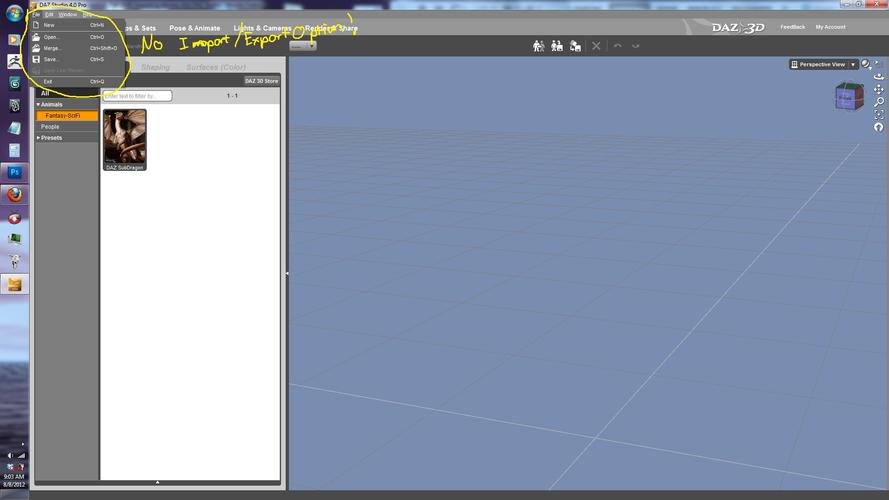The height and width of the screenshot is (500, 889).
Task: Select the DAZ SubDragon thumbnail
Action: click(x=125, y=140)
